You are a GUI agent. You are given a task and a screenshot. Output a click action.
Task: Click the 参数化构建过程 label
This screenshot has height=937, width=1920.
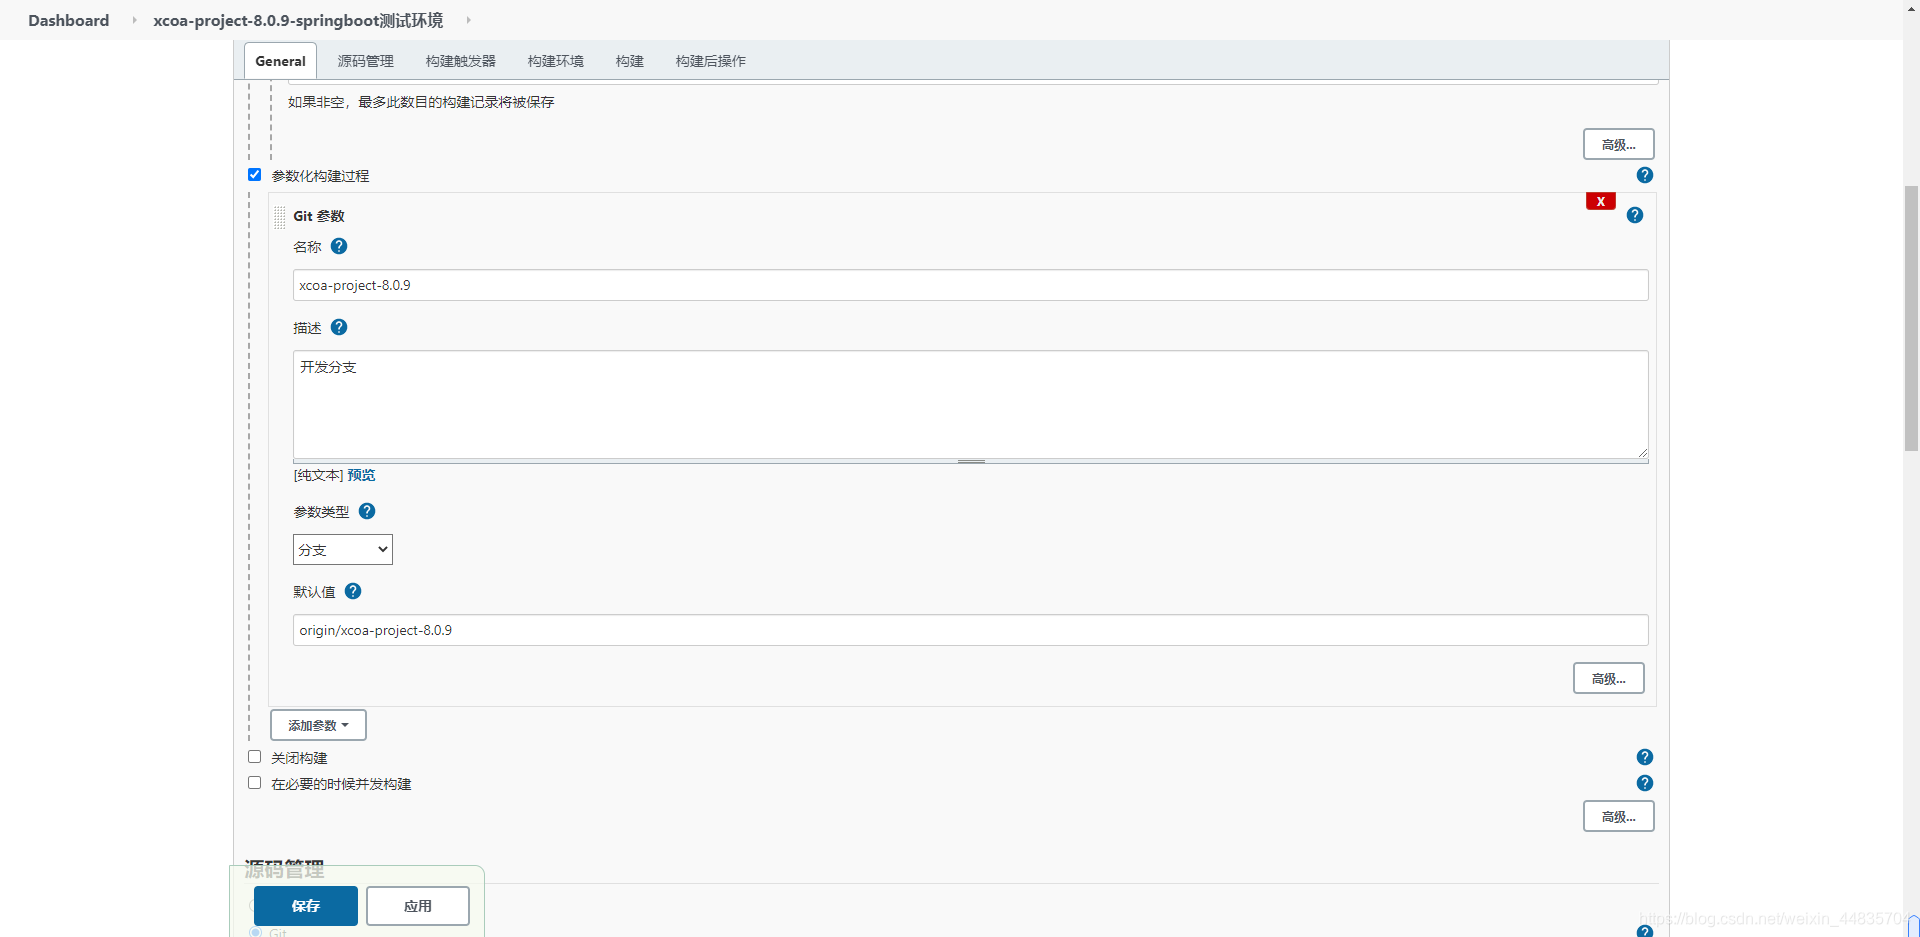320,176
